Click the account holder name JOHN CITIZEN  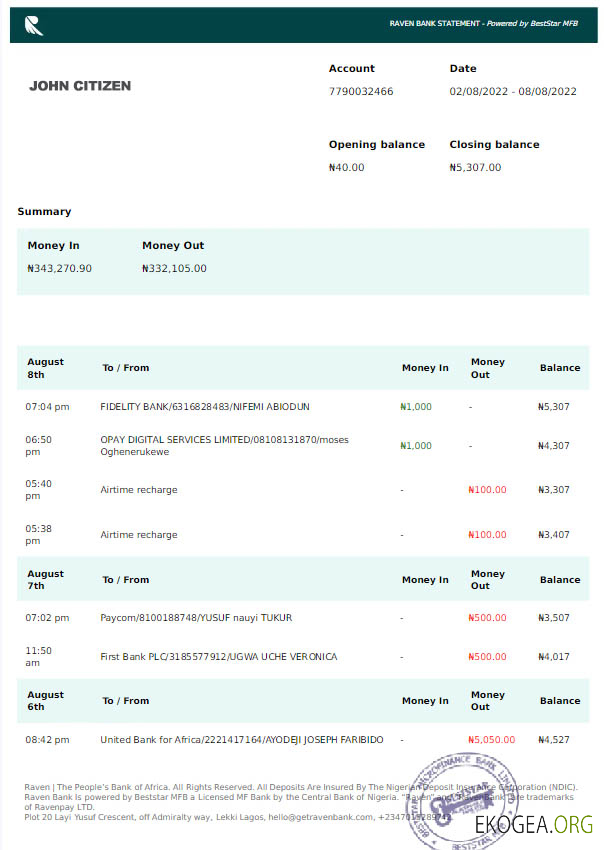pos(80,86)
